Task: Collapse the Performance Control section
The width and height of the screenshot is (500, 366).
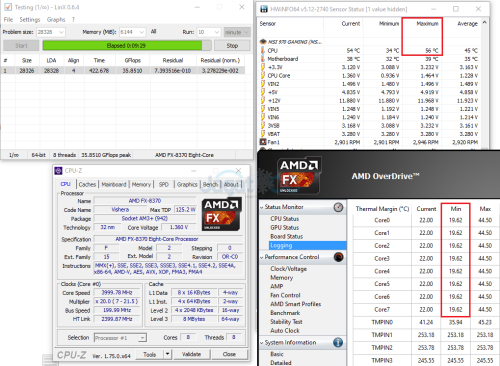Action: click(x=262, y=257)
